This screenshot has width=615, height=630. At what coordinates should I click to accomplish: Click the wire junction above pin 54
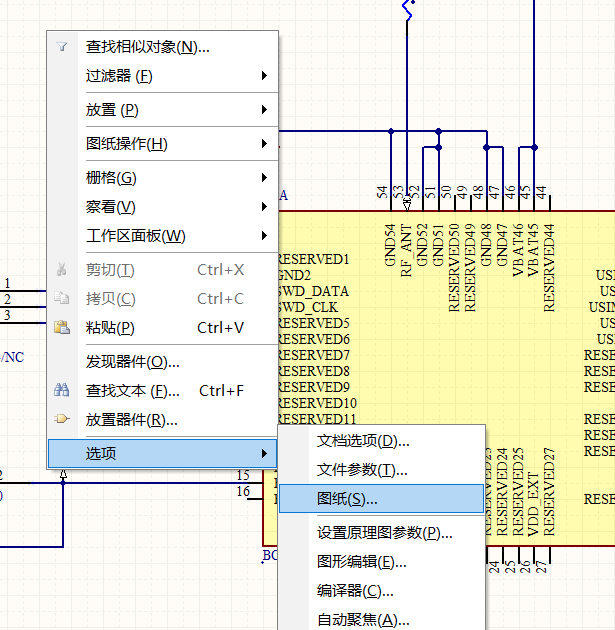click(391, 131)
